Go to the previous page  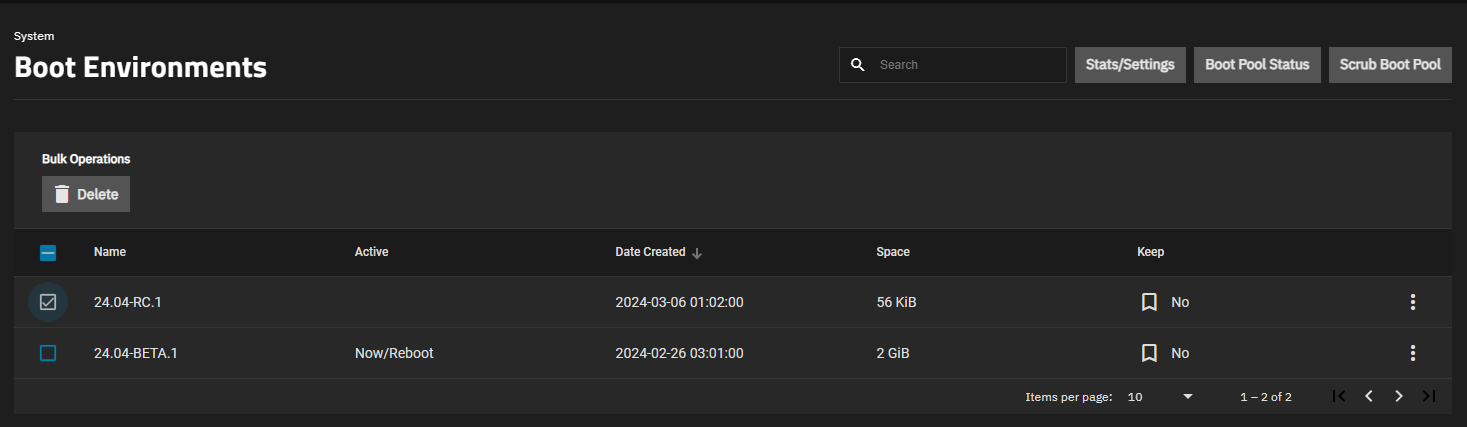pos(1369,396)
